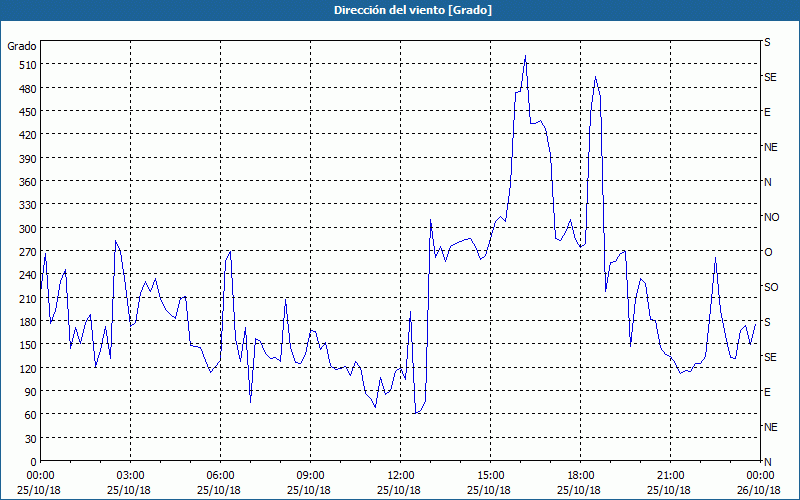Select the 120 value on the y-axis
The height and width of the screenshot is (500, 800).
[x=28, y=369]
